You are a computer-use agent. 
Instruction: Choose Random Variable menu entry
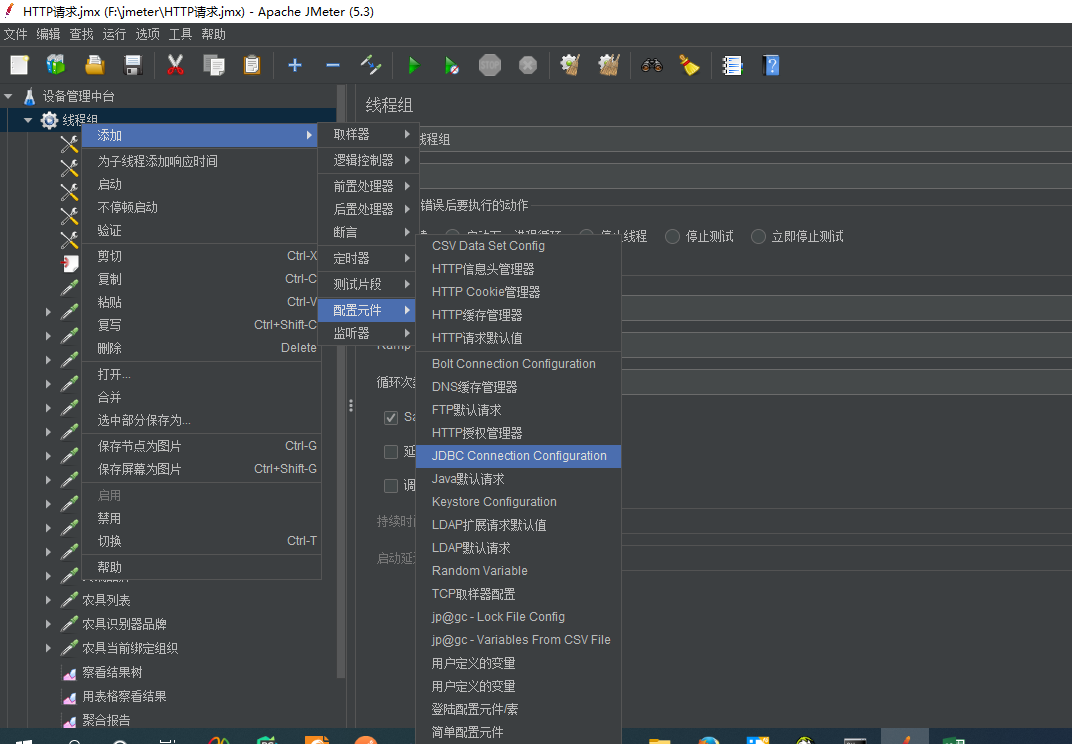pos(519,571)
